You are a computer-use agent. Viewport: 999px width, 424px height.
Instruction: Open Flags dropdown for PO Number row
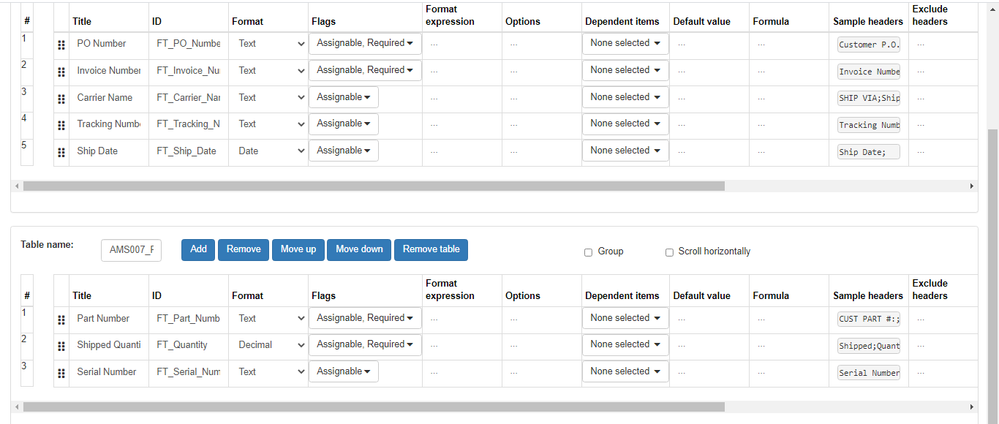(x=365, y=43)
